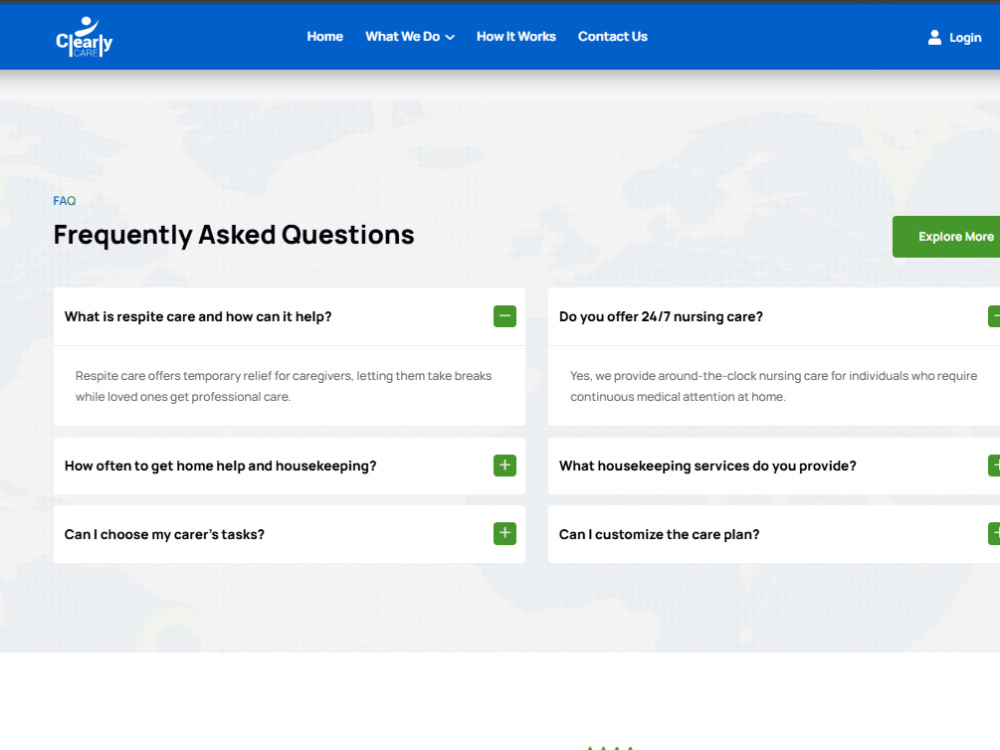Click the user profile icon beside Login
This screenshot has width=1000, height=750.
(934, 37)
